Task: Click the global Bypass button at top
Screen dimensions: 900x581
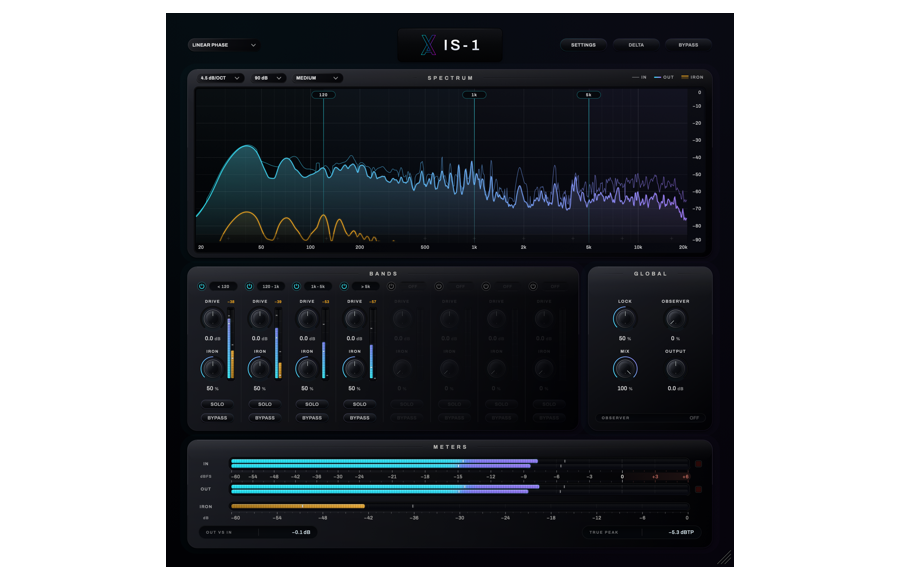Action: [688, 45]
